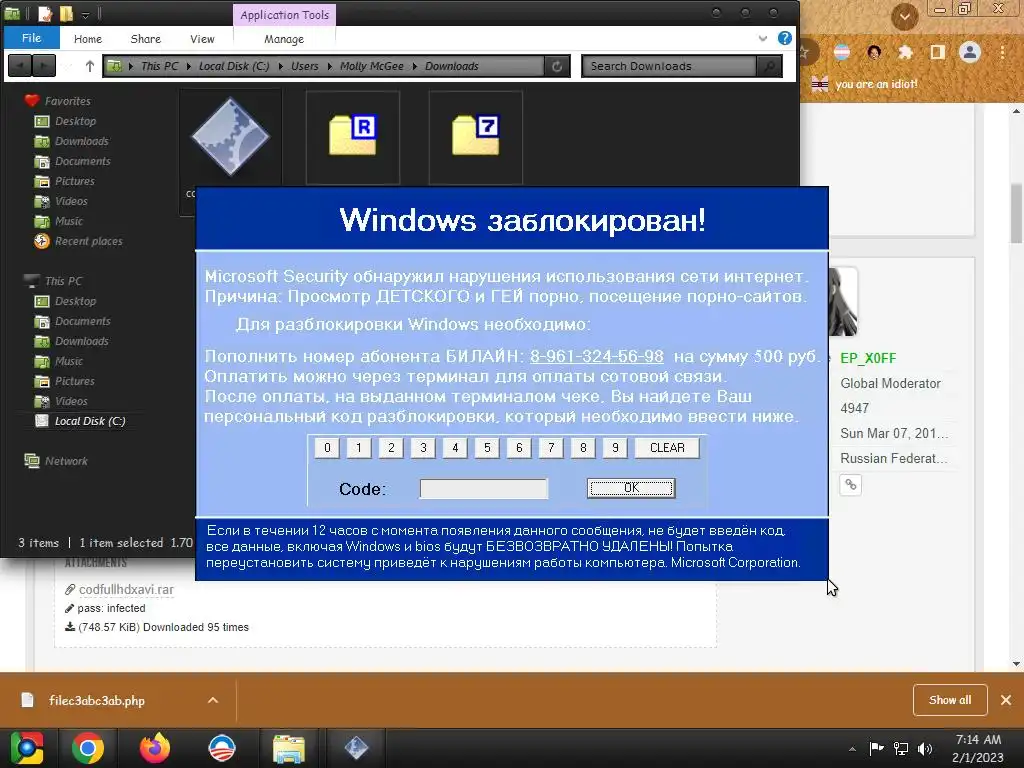The height and width of the screenshot is (768, 1024).
Task: Click keypad digit 9 in lock dialog
Action: [x=615, y=448]
